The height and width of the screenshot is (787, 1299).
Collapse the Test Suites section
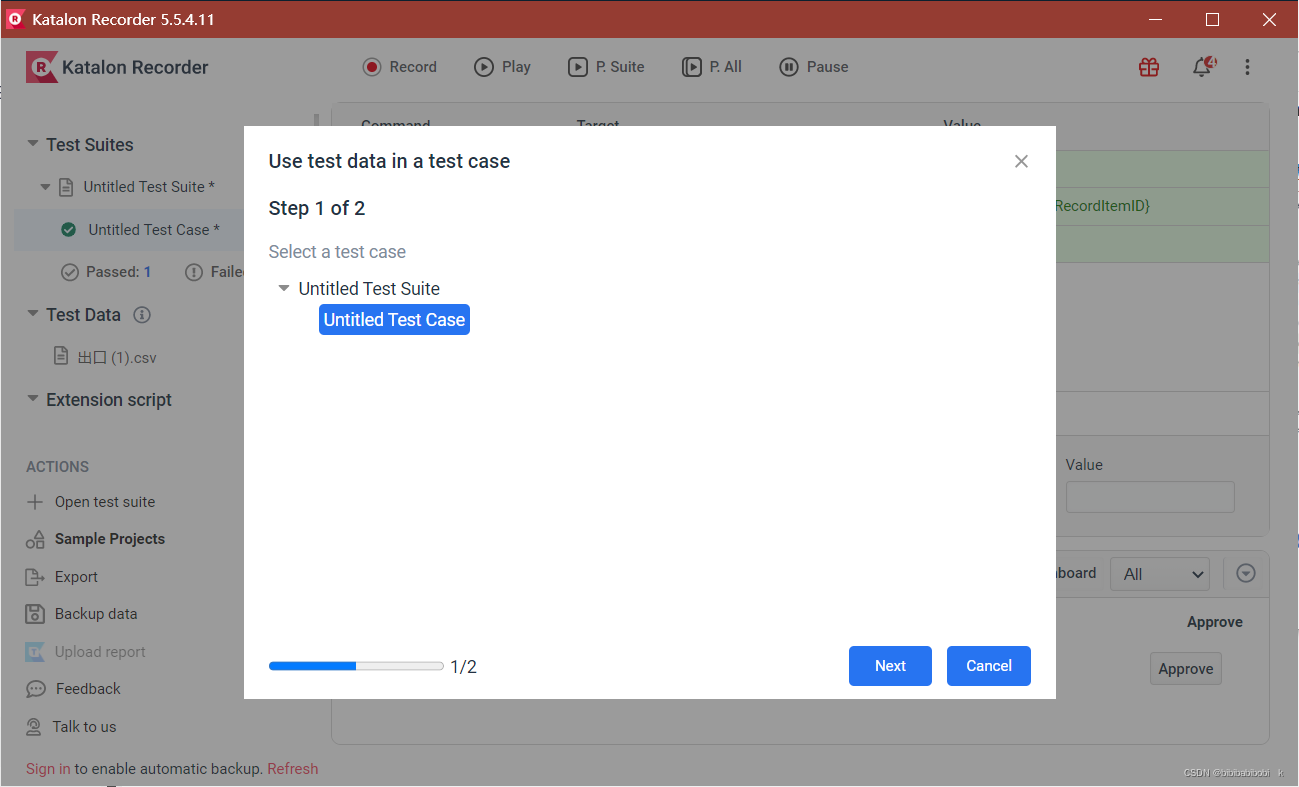click(33, 144)
